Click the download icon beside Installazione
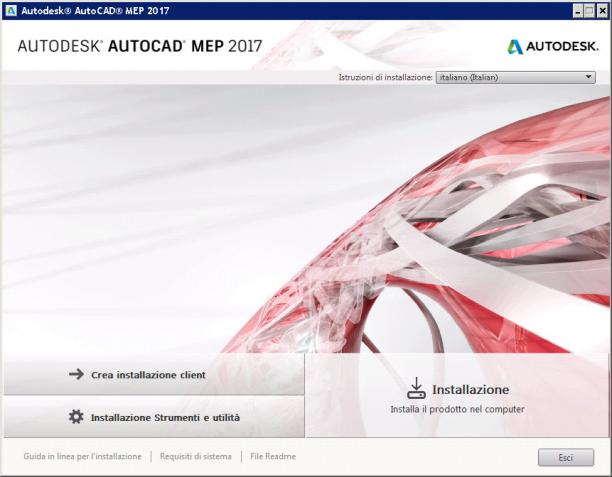612x477 pixels. [x=416, y=388]
